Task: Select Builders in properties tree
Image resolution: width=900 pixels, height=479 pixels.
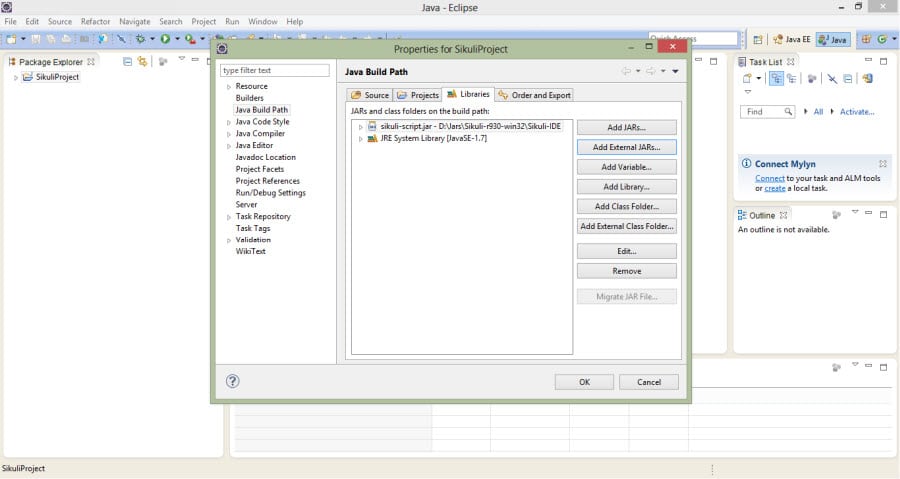Action: (x=250, y=98)
